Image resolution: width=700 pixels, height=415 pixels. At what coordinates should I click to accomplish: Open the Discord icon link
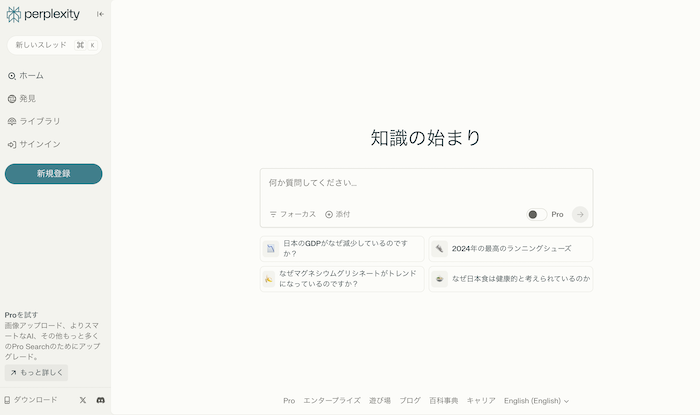pos(100,400)
